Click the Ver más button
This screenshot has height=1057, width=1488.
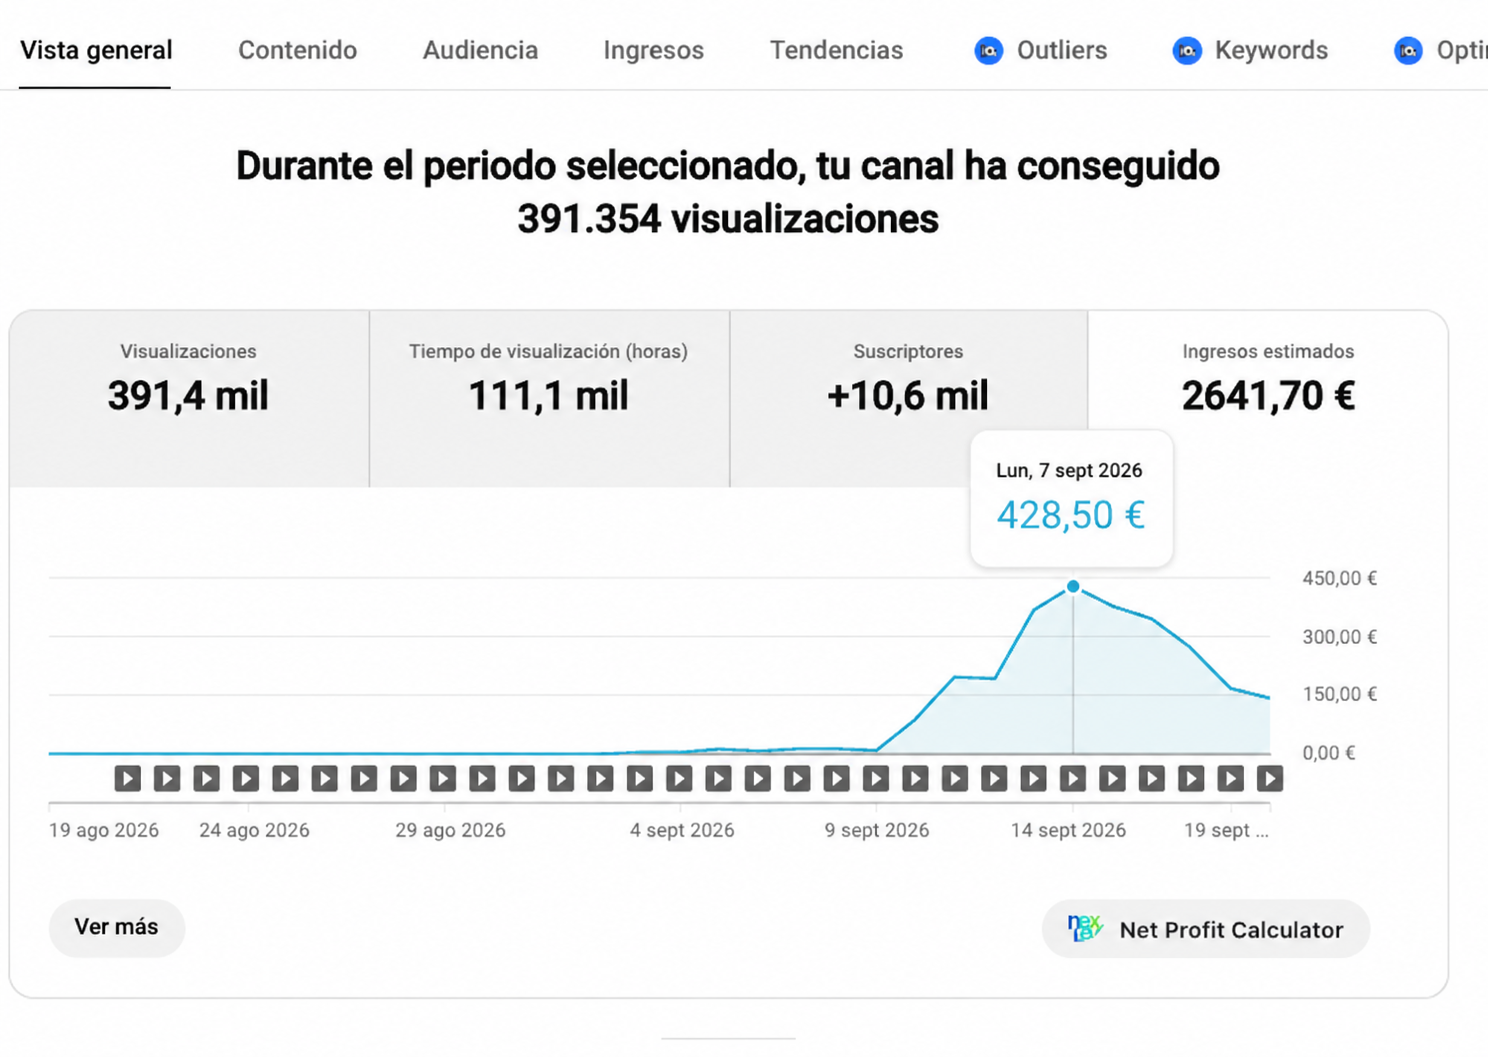click(117, 927)
